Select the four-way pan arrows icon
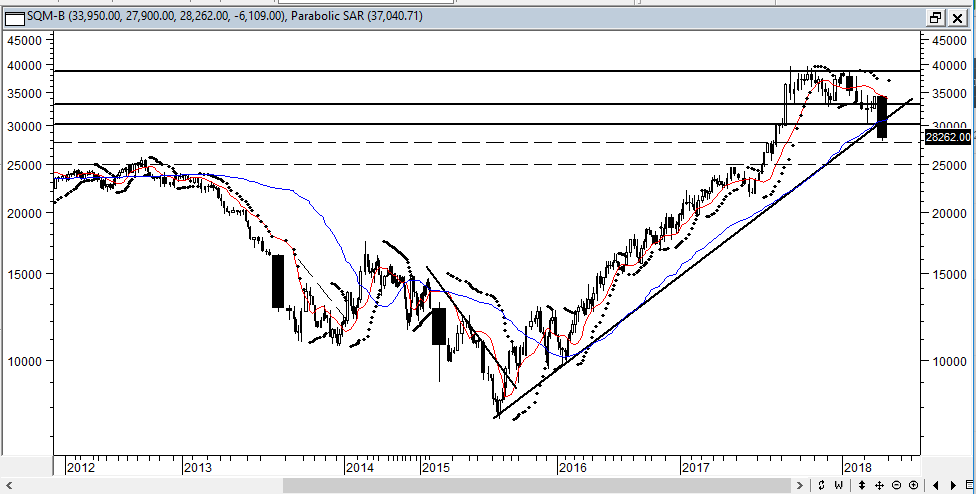Screen dimensions: 976x494 [880, 485]
